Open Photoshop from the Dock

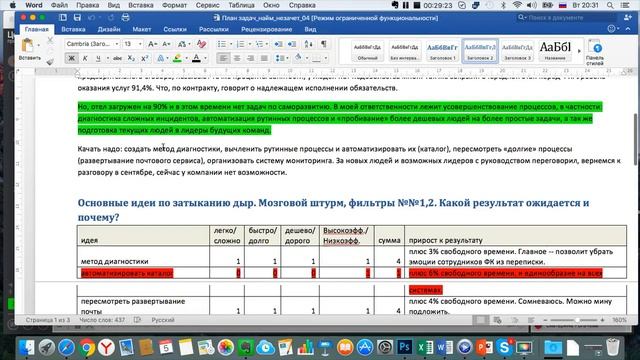[404, 347]
